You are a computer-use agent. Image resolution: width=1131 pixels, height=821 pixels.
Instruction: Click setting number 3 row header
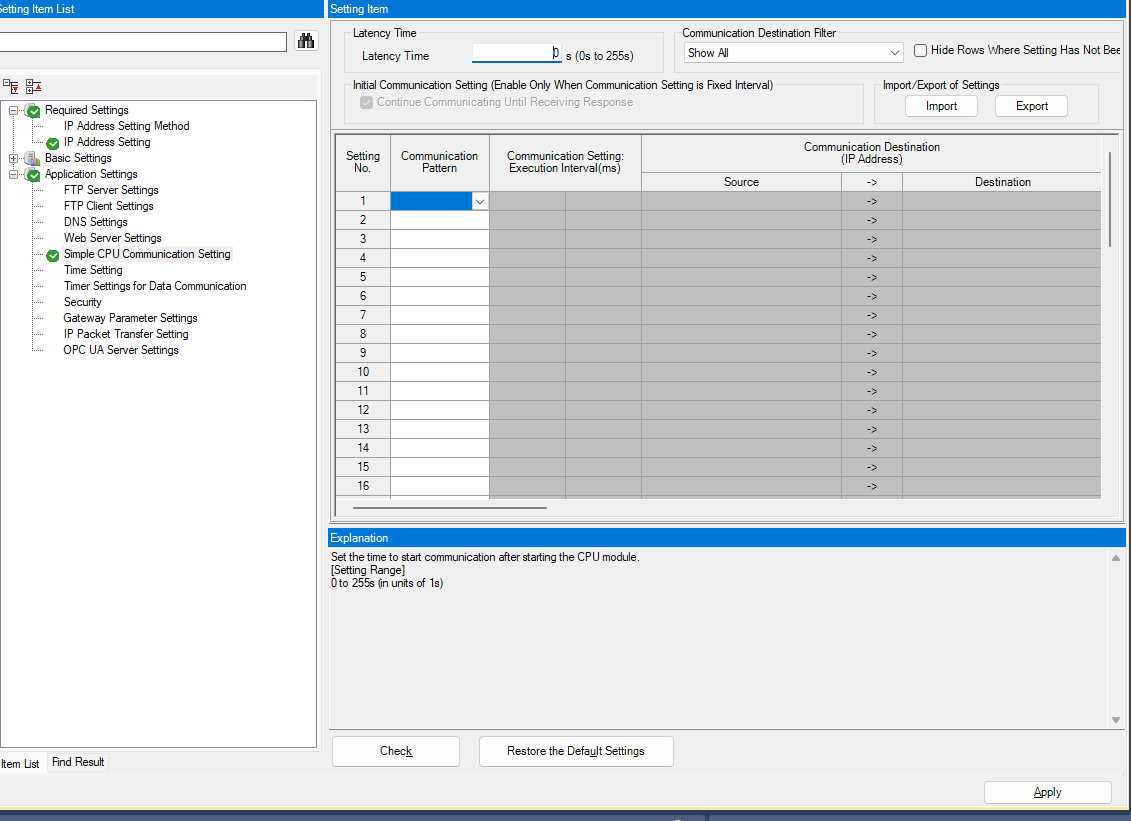363,239
